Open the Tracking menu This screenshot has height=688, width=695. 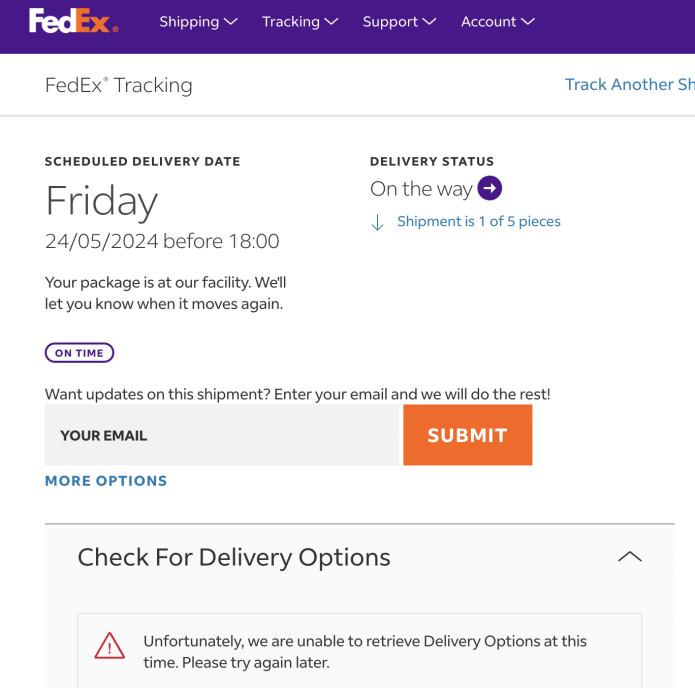(291, 22)
